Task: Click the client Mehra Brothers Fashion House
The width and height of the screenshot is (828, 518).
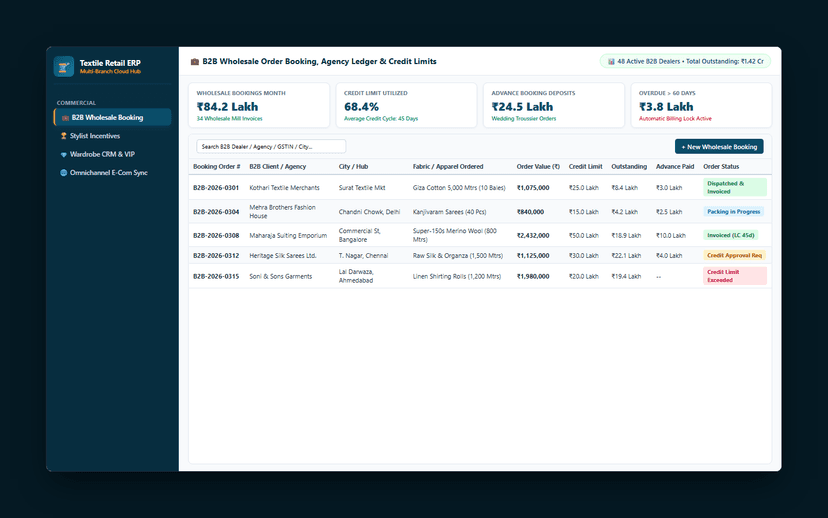Action: [283, 212]
